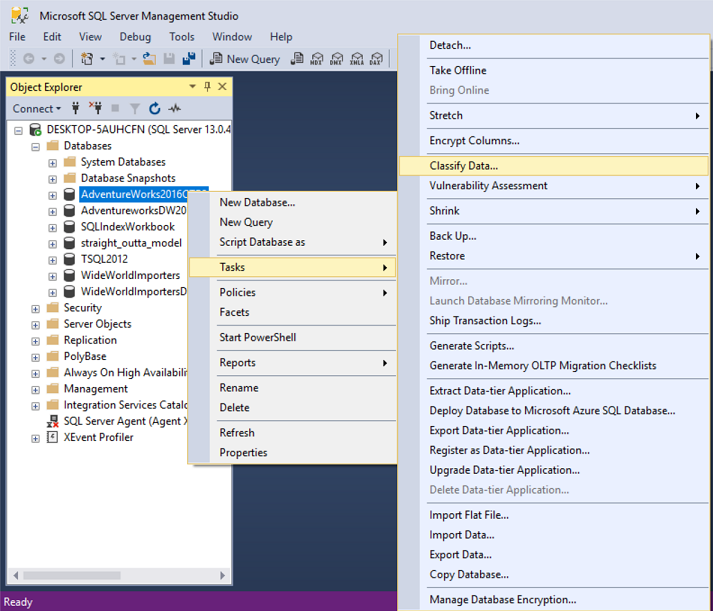This screenshot has width=713, height=611.
Task: Close the Object Explorer panel
Action: [222, 86]
